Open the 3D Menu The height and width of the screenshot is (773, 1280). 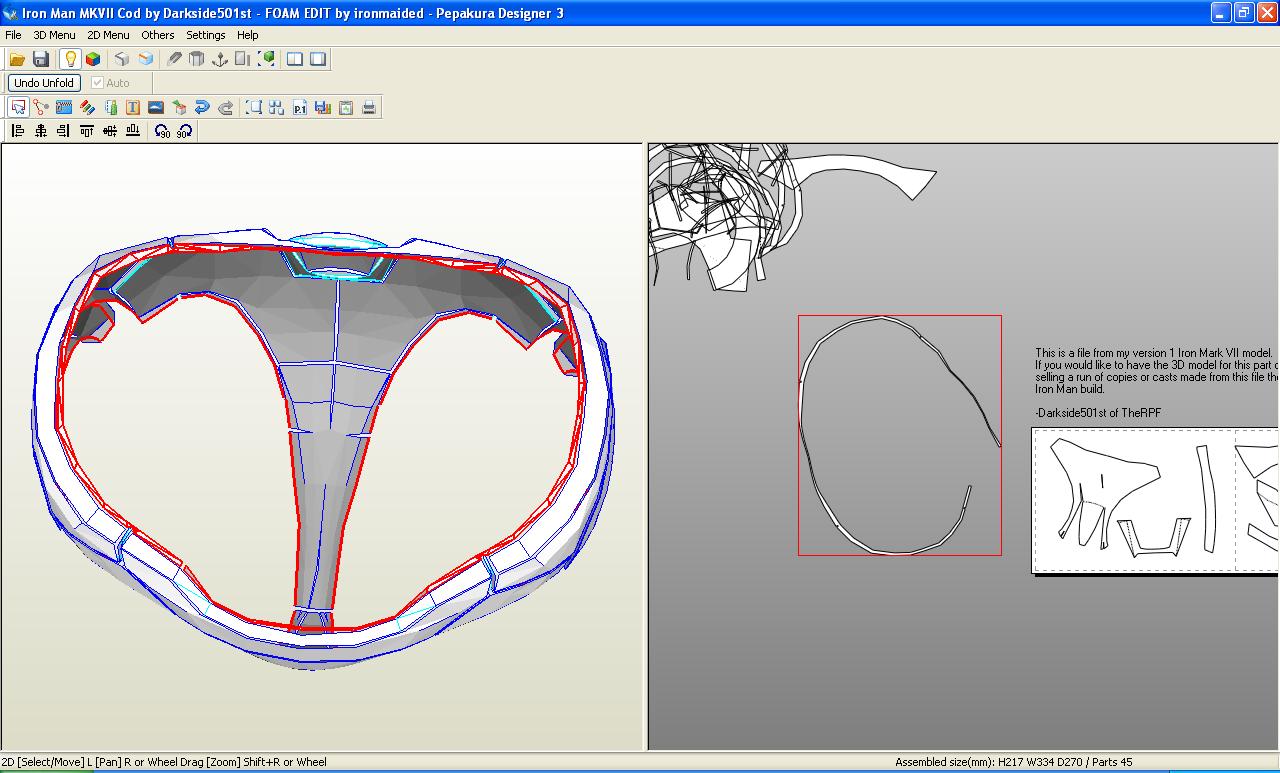click(x=54, y=35)
